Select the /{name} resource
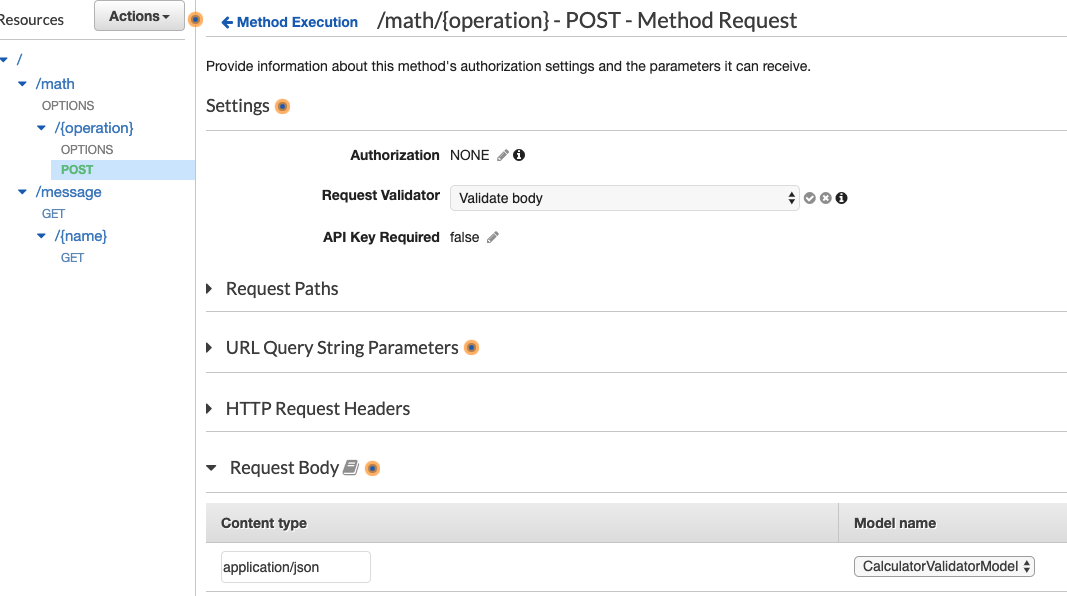Screen dimensions: 1067x596 tap(81, 236)
